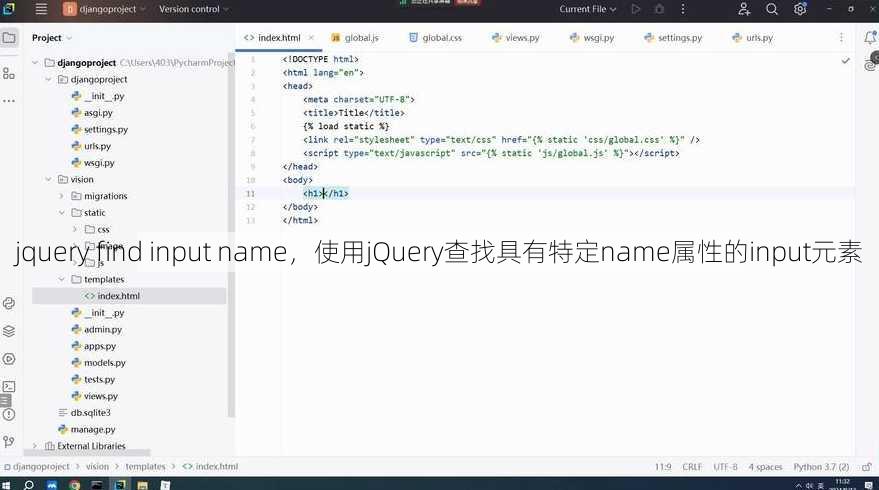Switch to the global.css tab
879x490 pixels.
click(x=436, y=38)
